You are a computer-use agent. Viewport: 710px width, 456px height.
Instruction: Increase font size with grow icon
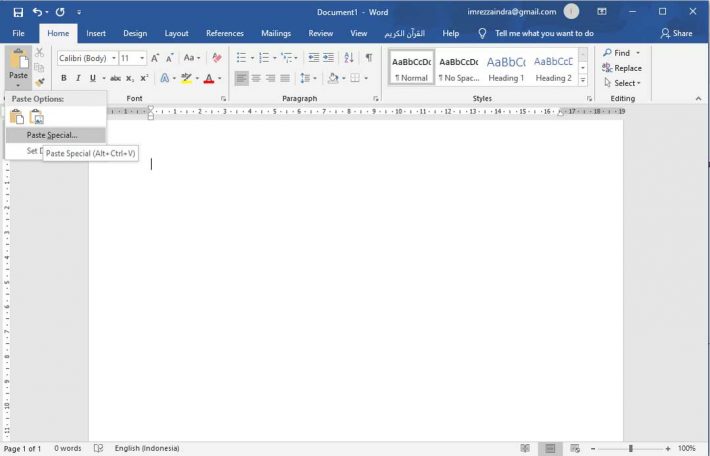(155, 58)
